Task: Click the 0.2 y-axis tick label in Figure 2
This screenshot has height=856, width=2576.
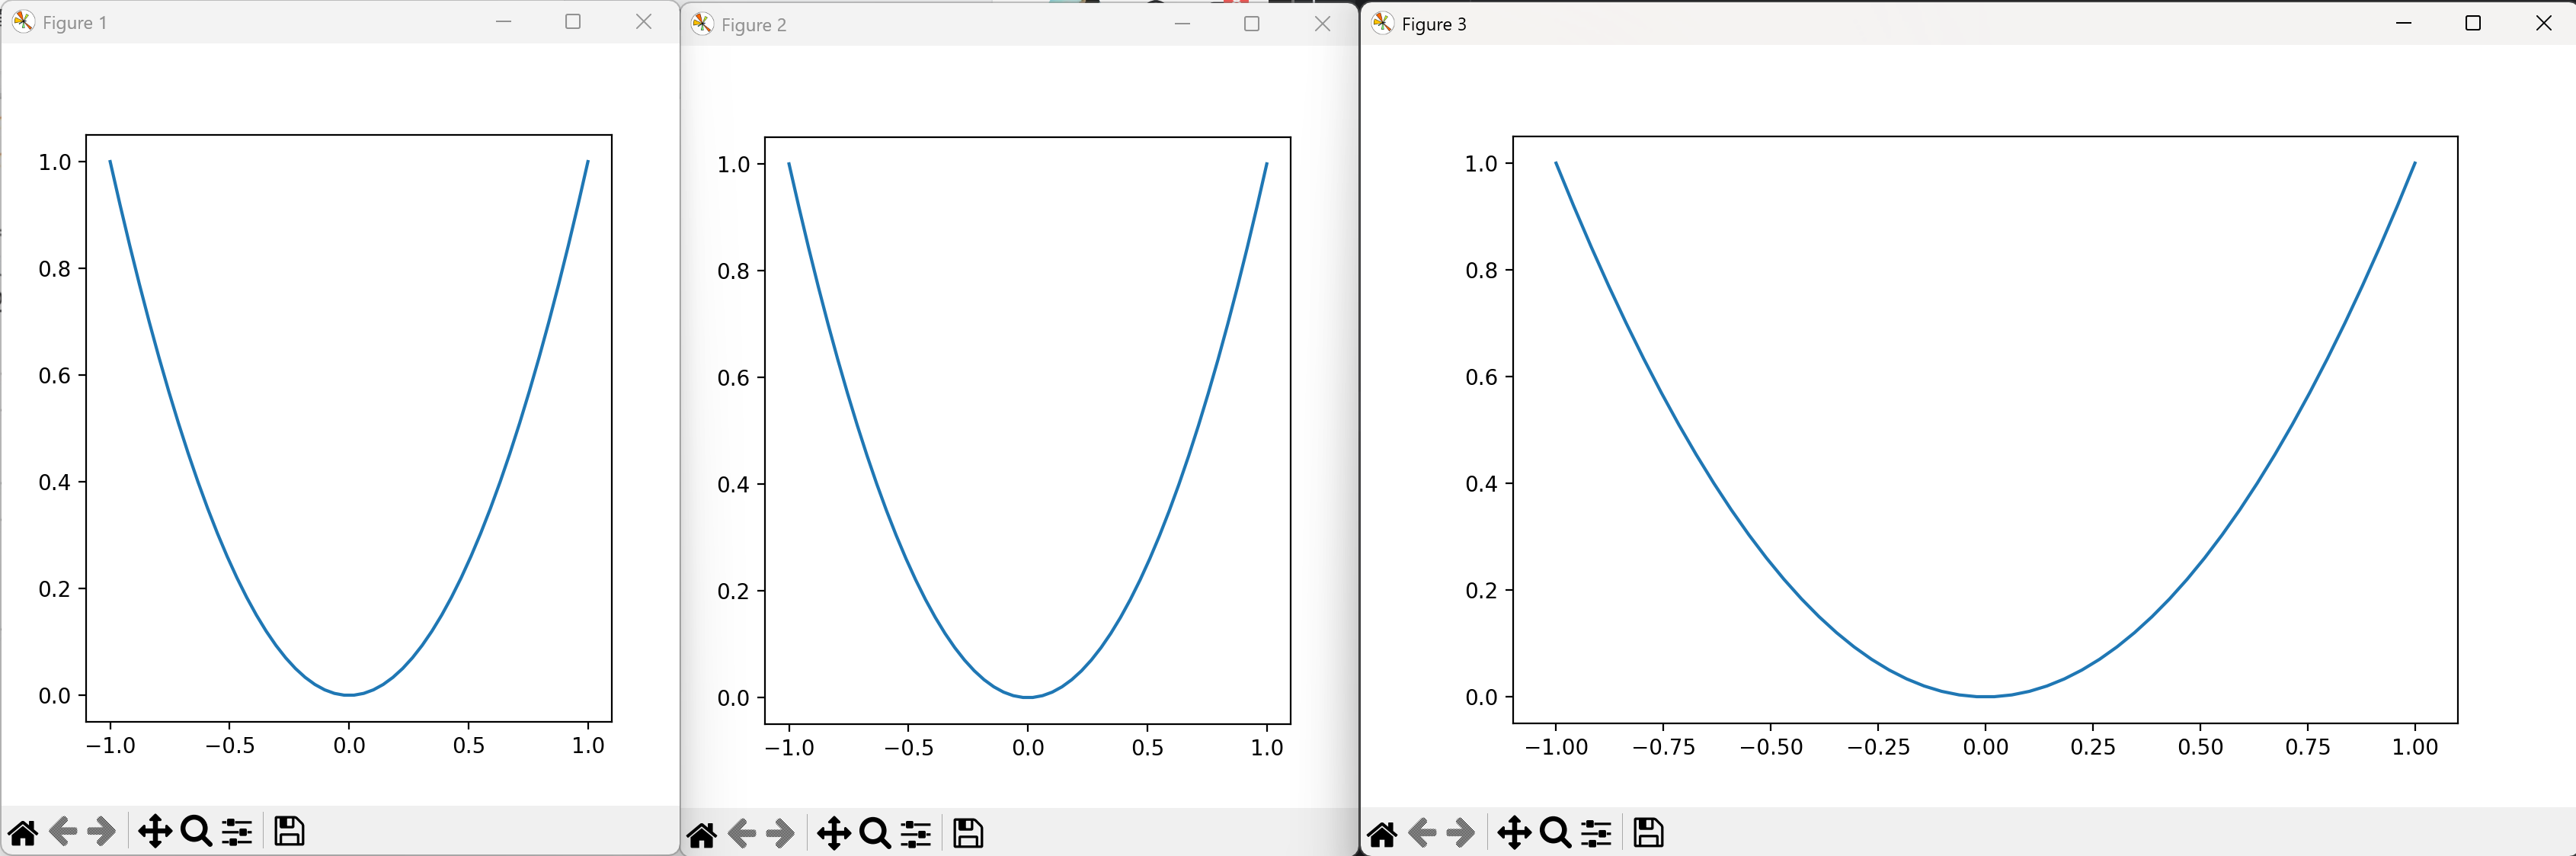Action: coord(733,592)
